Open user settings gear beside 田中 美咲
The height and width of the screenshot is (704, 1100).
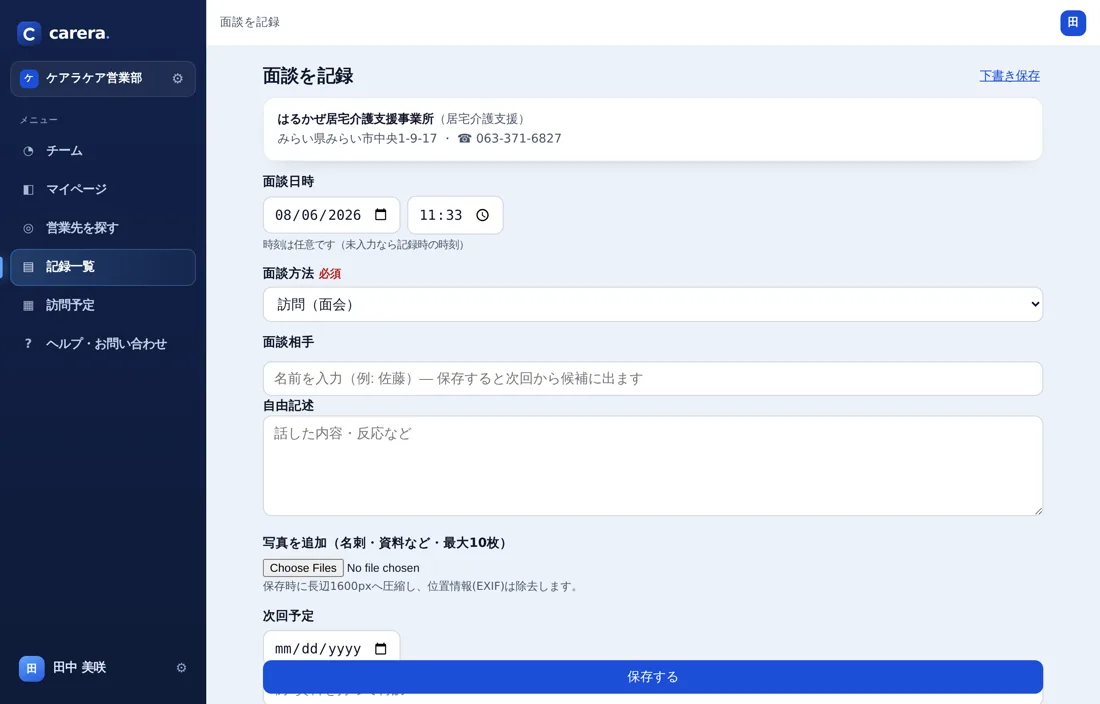coord(181,668)
